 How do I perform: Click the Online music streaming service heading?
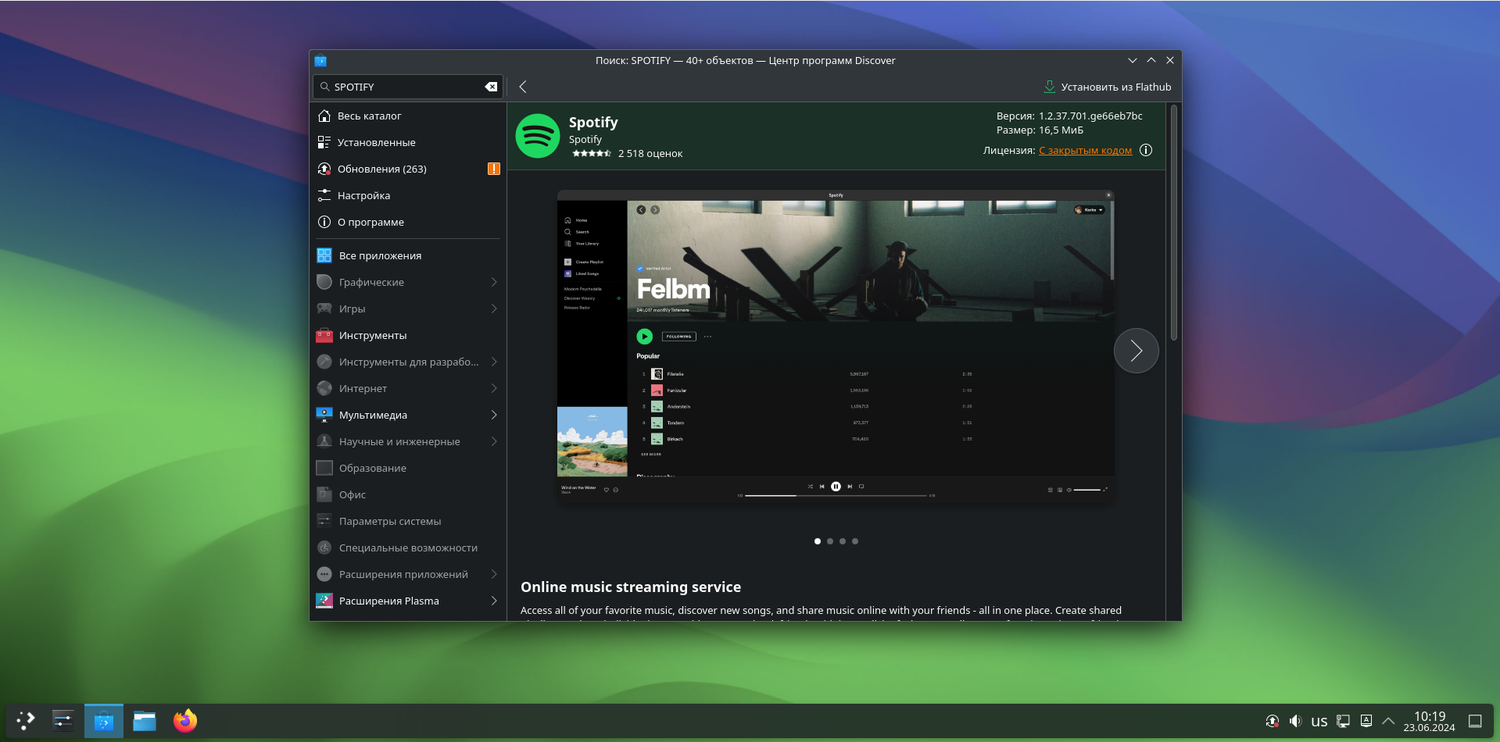(x=631, y=587)
